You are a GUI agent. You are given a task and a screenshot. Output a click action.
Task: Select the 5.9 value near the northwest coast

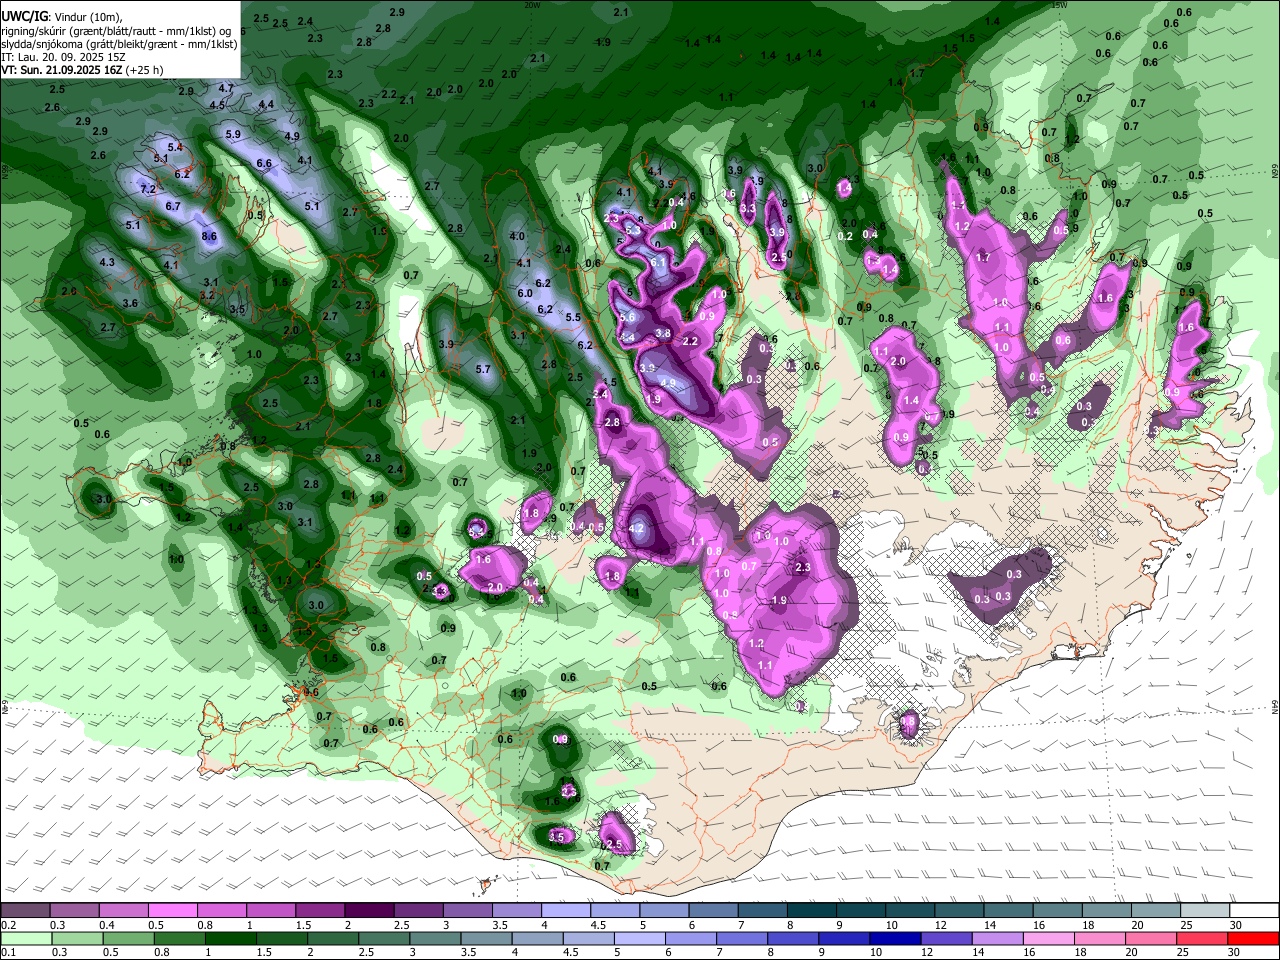pos(233,134)
